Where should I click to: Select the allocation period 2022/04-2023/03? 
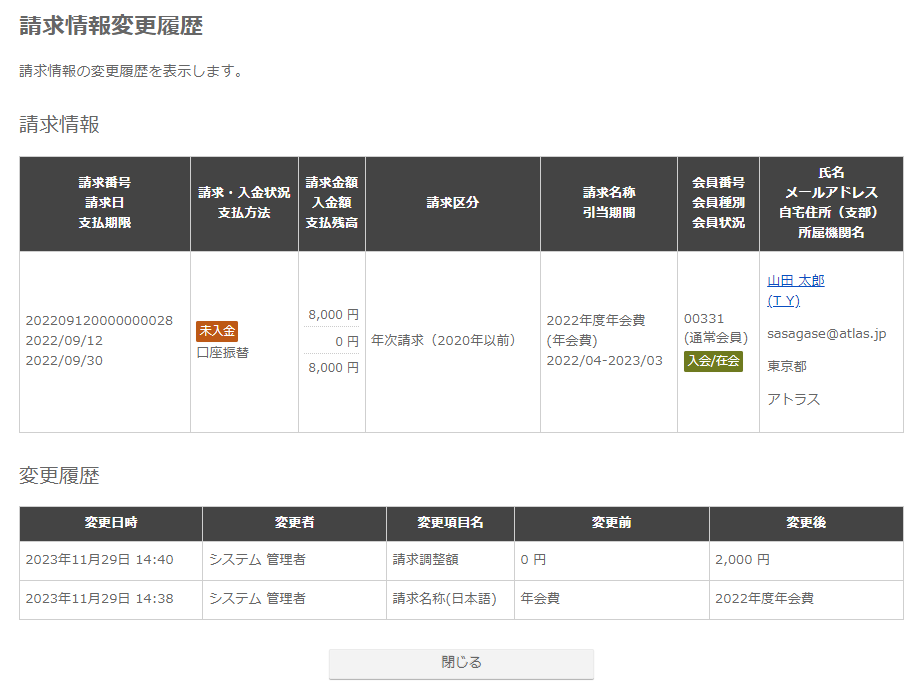(x=605, y=360)
